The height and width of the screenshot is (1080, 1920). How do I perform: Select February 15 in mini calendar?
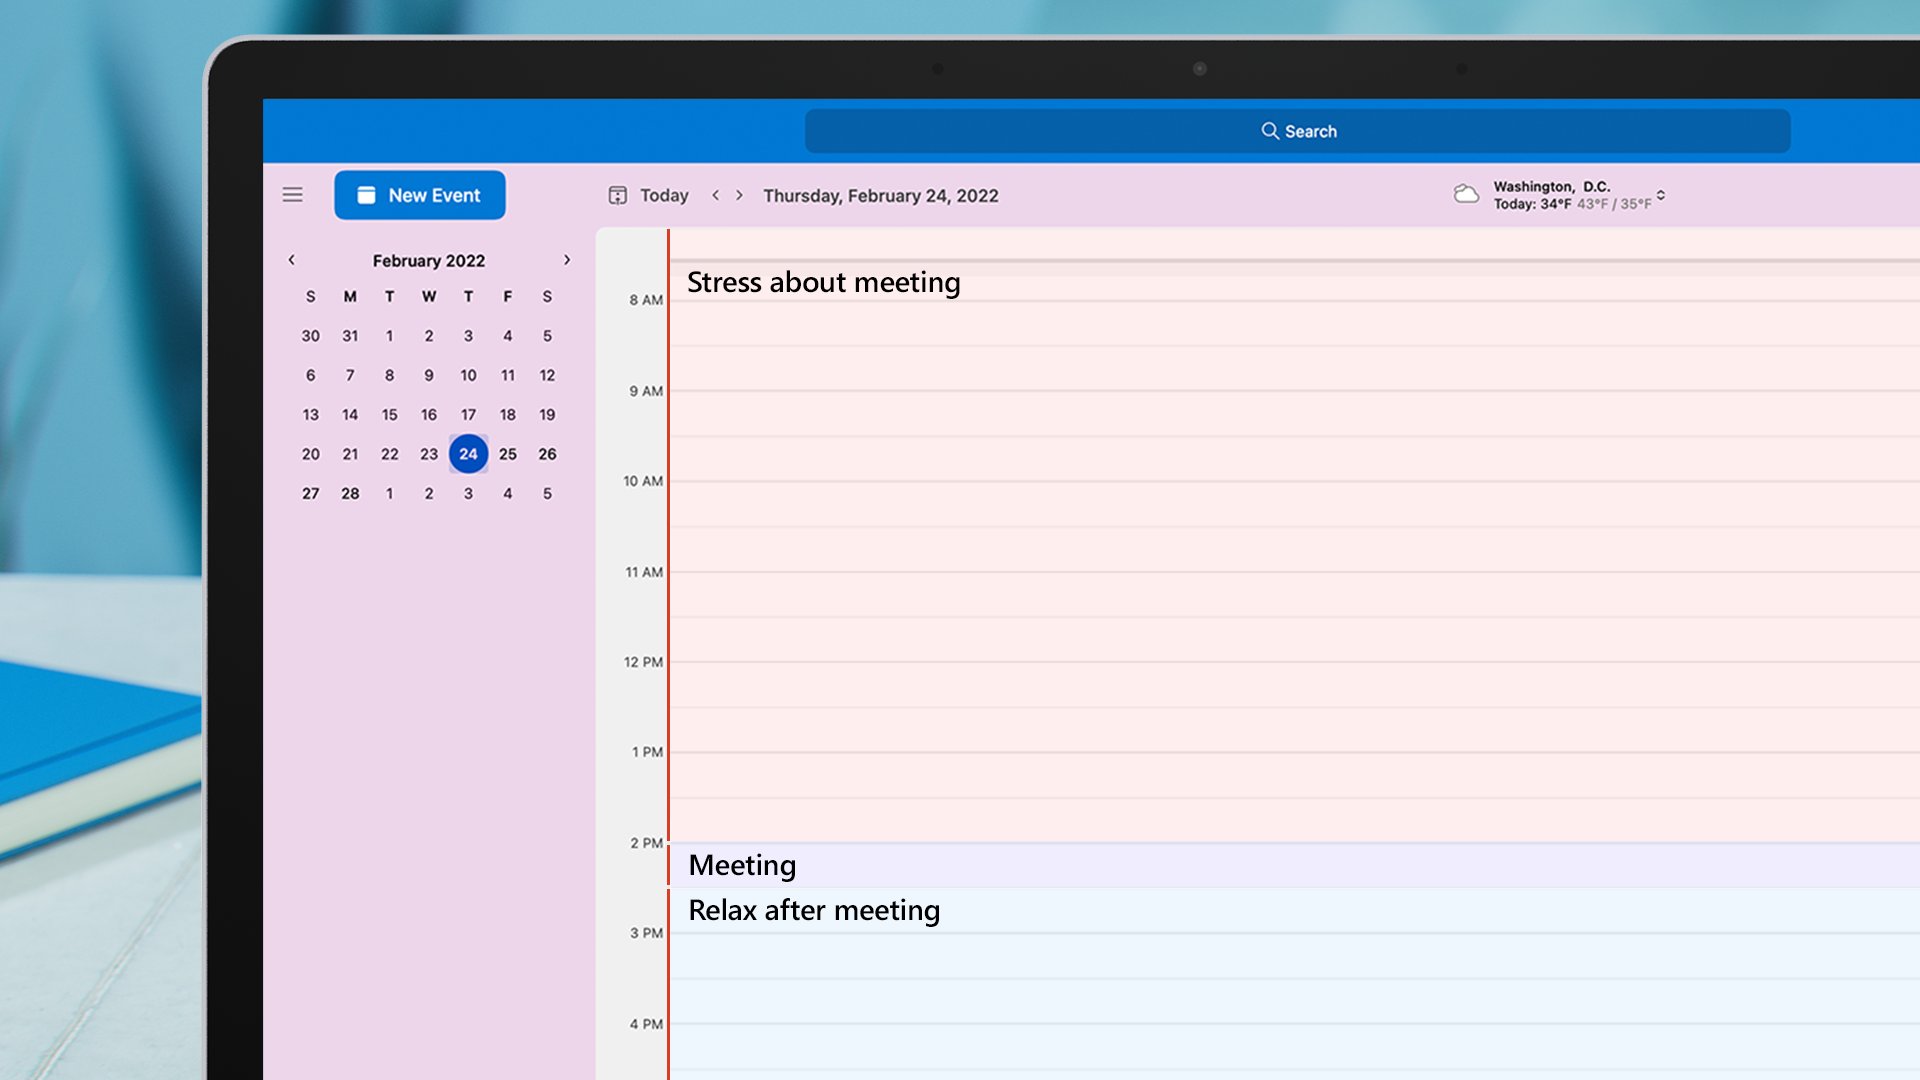tap(389, 415)
